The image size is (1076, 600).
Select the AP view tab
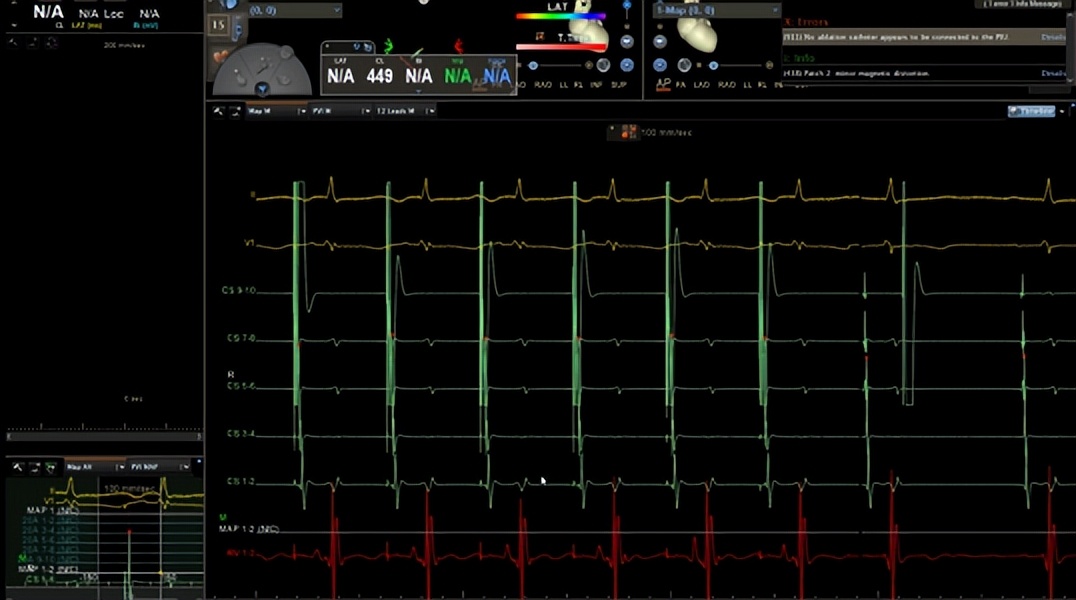pyautogui.click(x=661, y=85)
